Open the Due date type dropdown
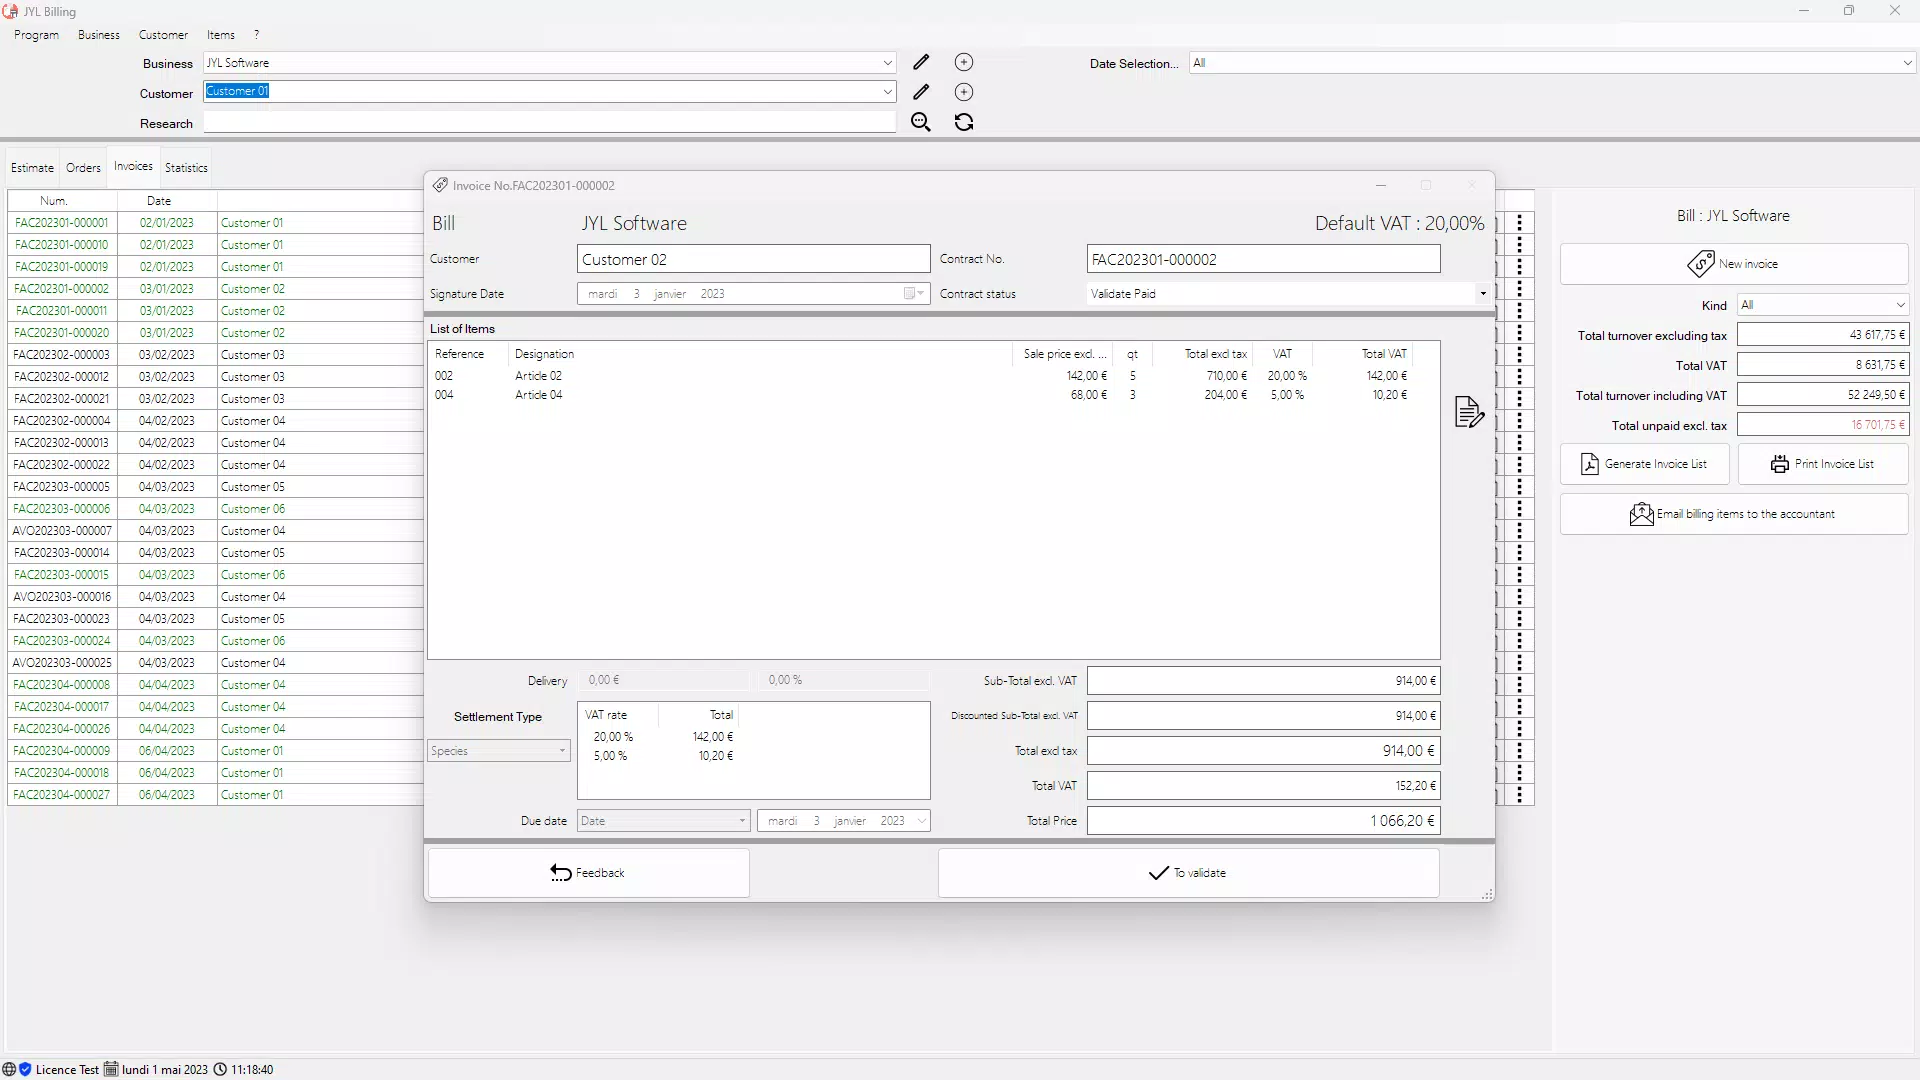 tap(663, 821)
